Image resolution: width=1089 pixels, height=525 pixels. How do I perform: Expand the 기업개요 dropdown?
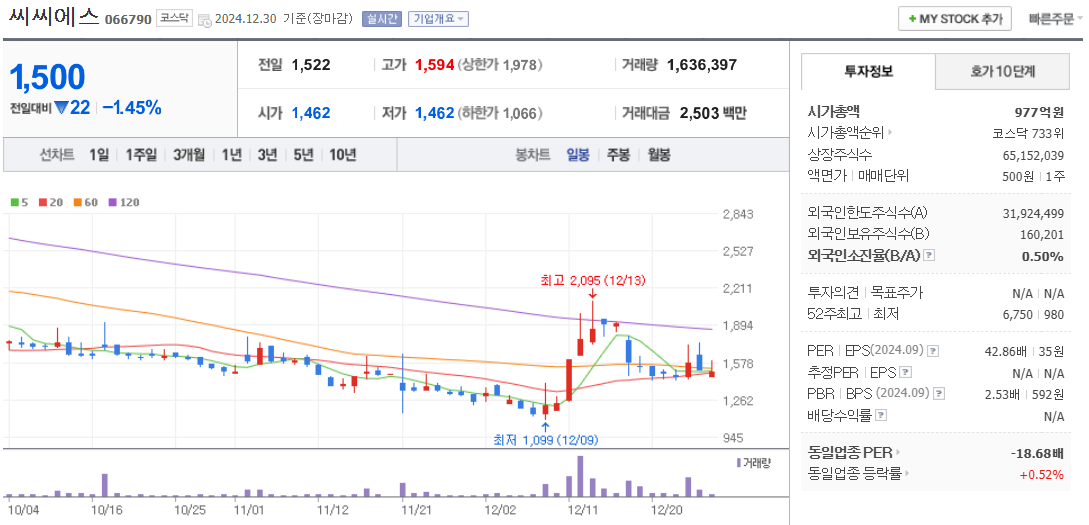click(438, 19)
